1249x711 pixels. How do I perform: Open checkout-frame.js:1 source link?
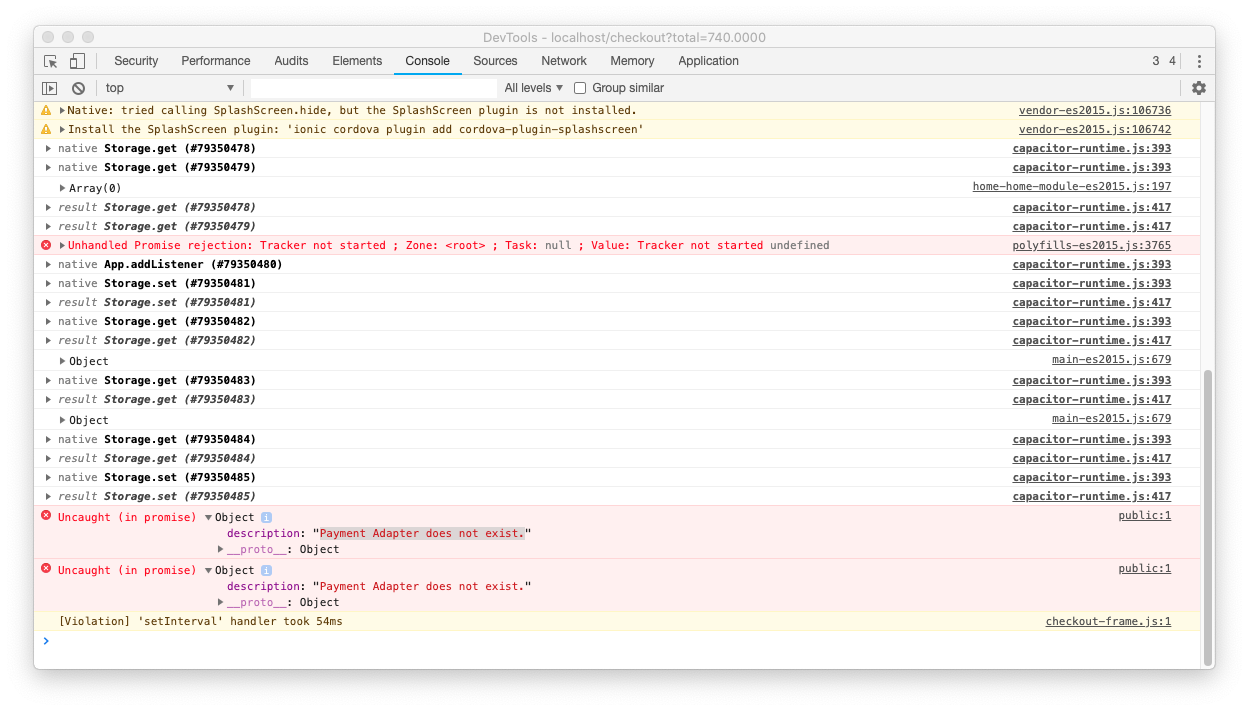pyautogui.click(x=1108, y=621)
